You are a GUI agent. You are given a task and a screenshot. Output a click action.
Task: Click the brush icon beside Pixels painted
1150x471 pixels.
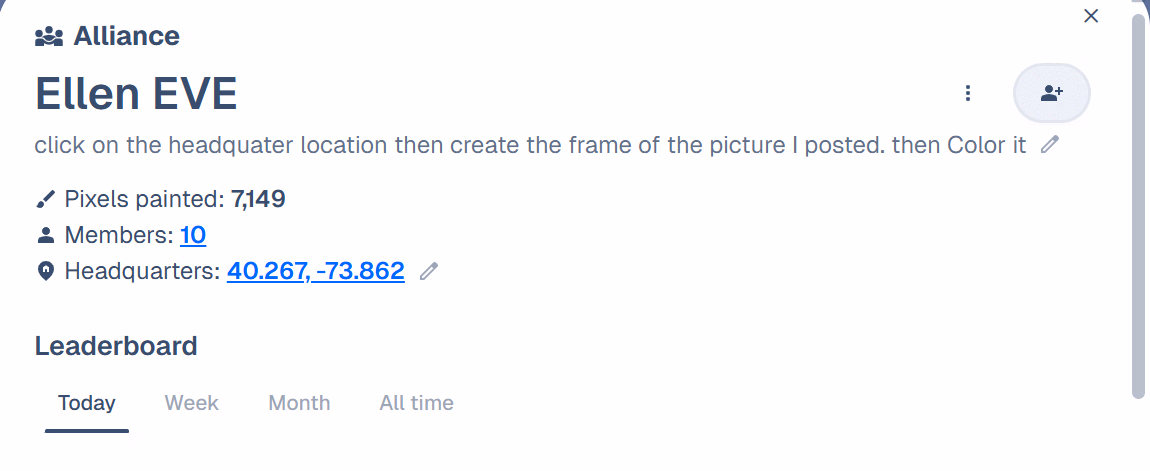(45, 199)
